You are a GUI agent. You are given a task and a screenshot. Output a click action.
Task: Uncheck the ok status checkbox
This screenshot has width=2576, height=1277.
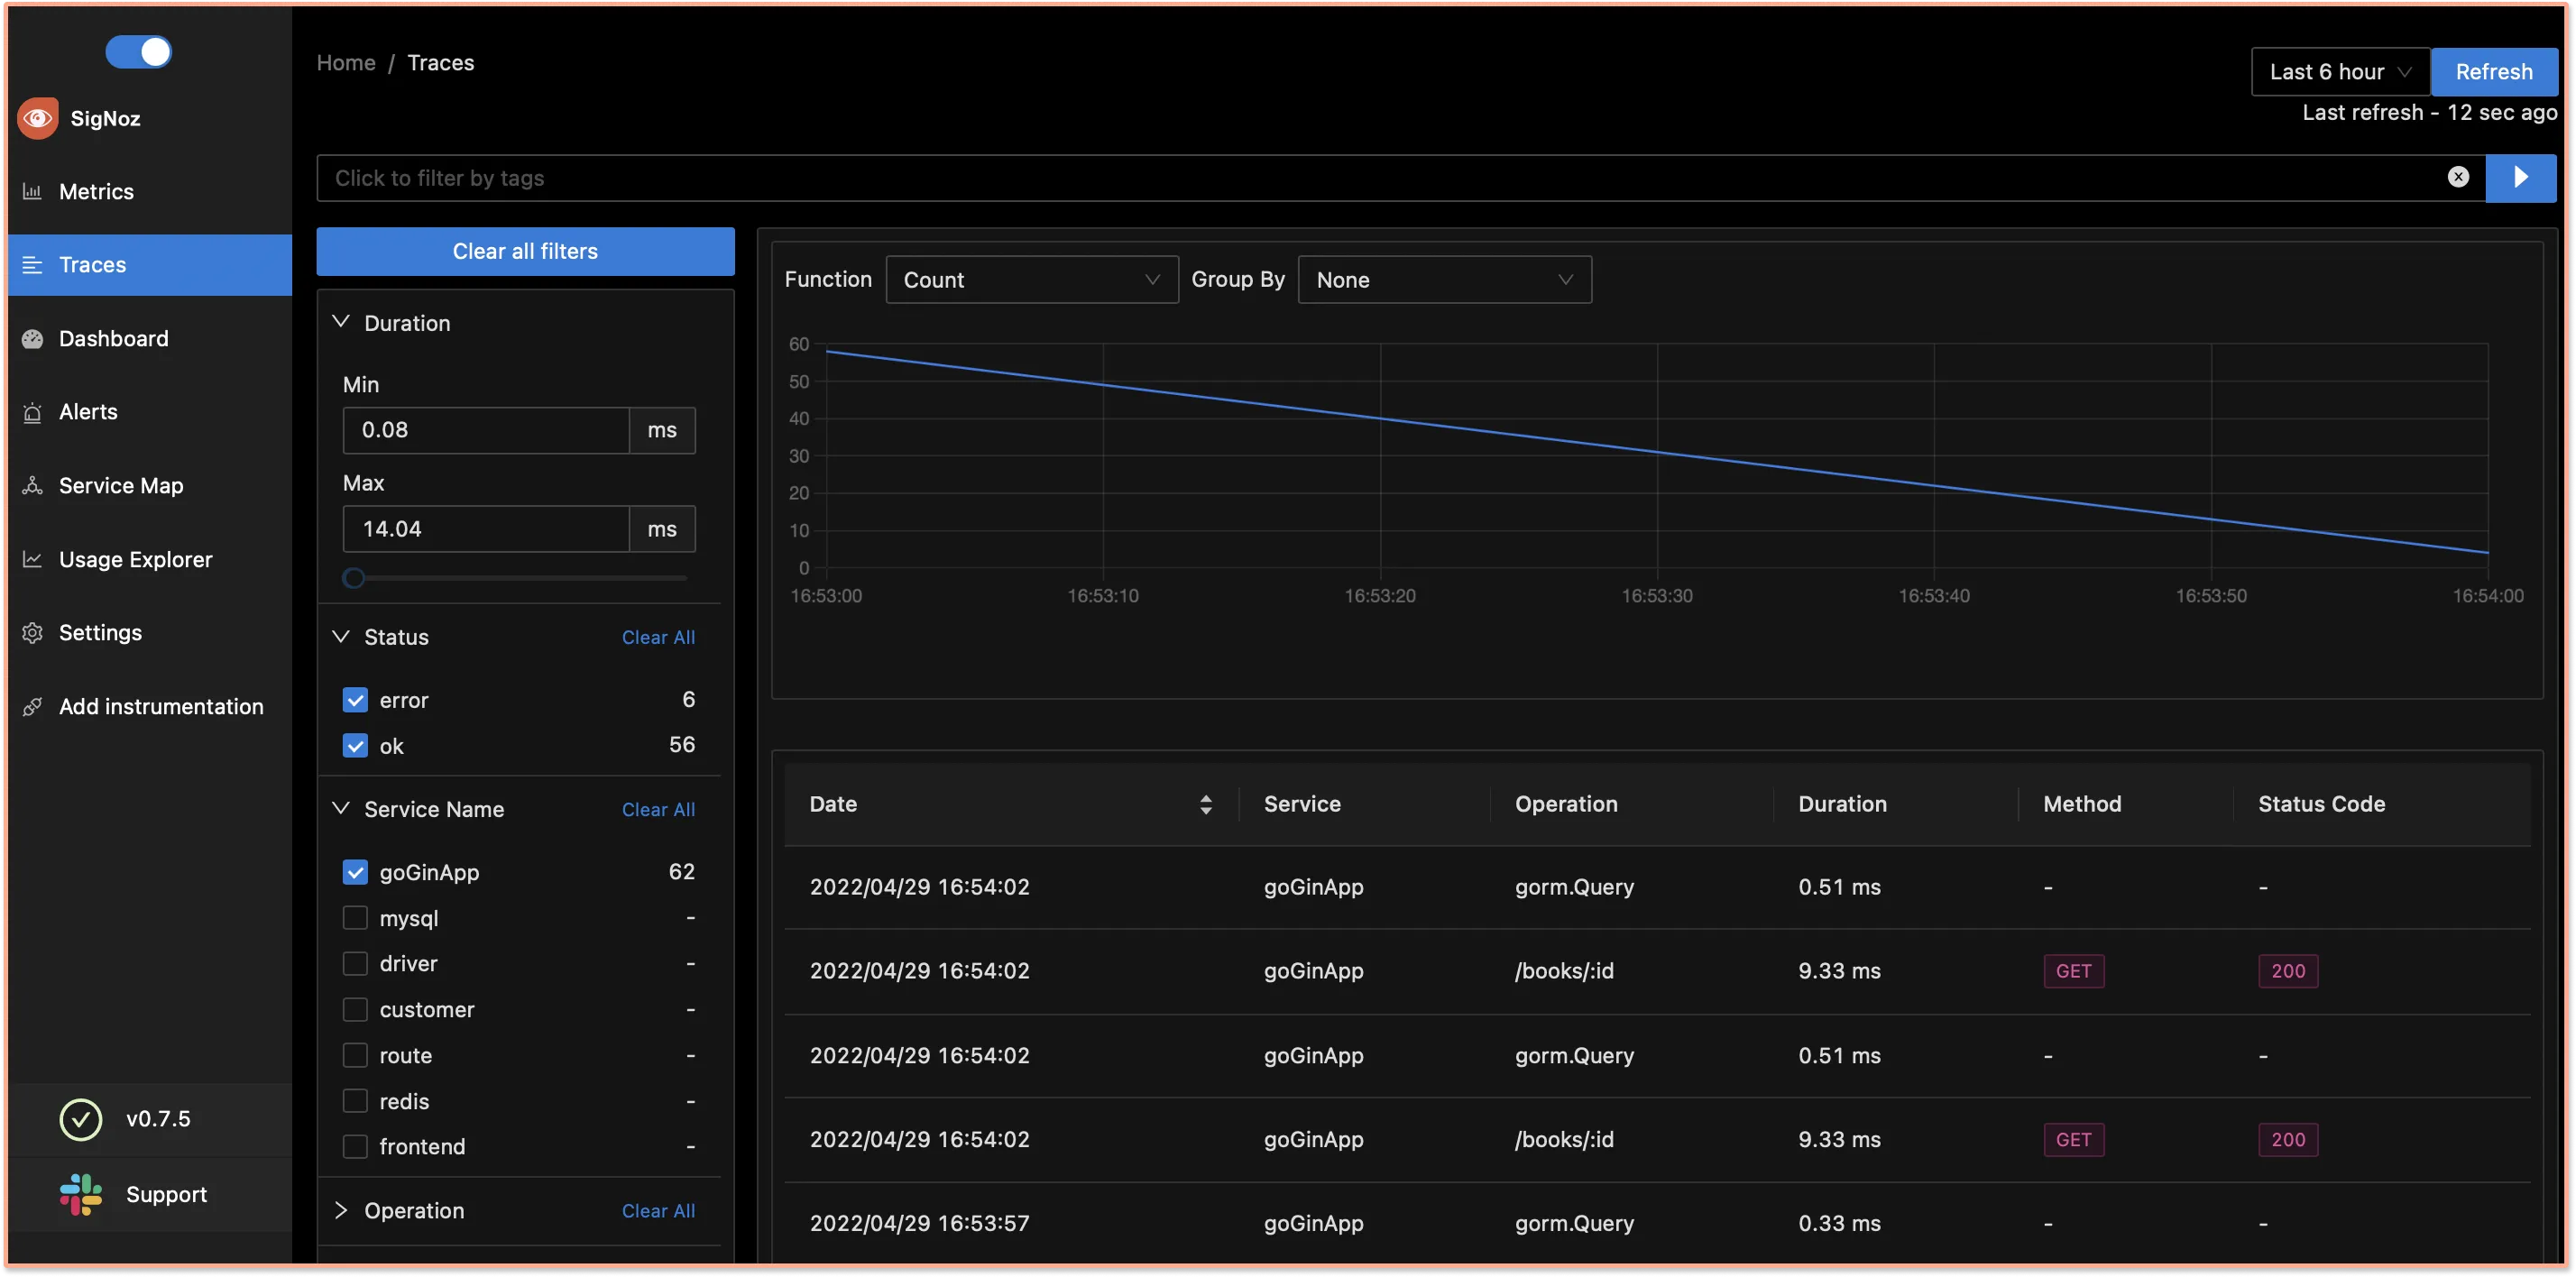click(355, 746)
